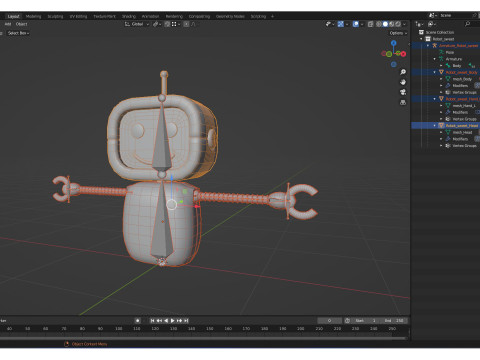The image size is (480, 360).
Task: Click the blue Z axis gizmo handle
Action: 394,43
